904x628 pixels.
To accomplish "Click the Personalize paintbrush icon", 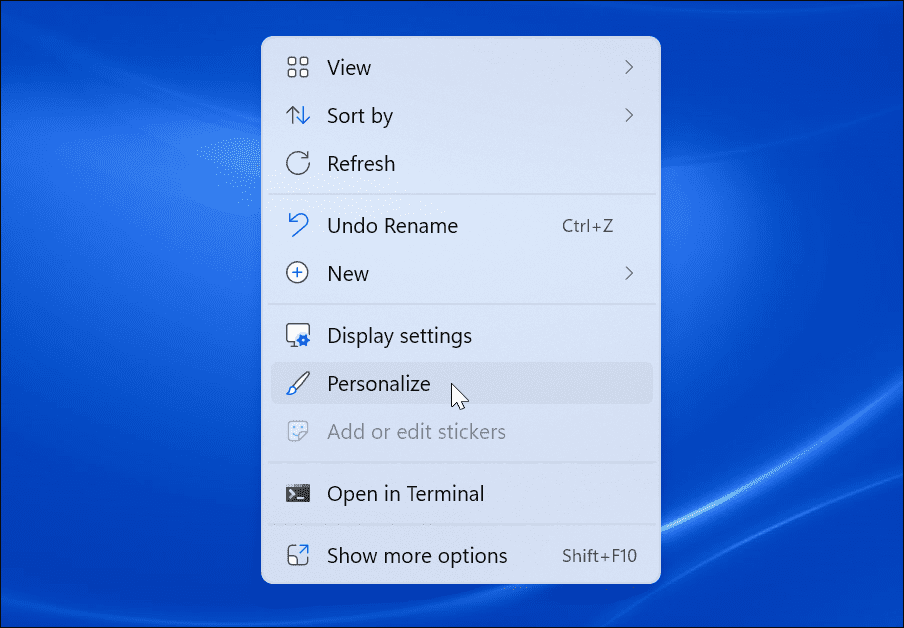I will pyautogui.click(x=297, y=383).
